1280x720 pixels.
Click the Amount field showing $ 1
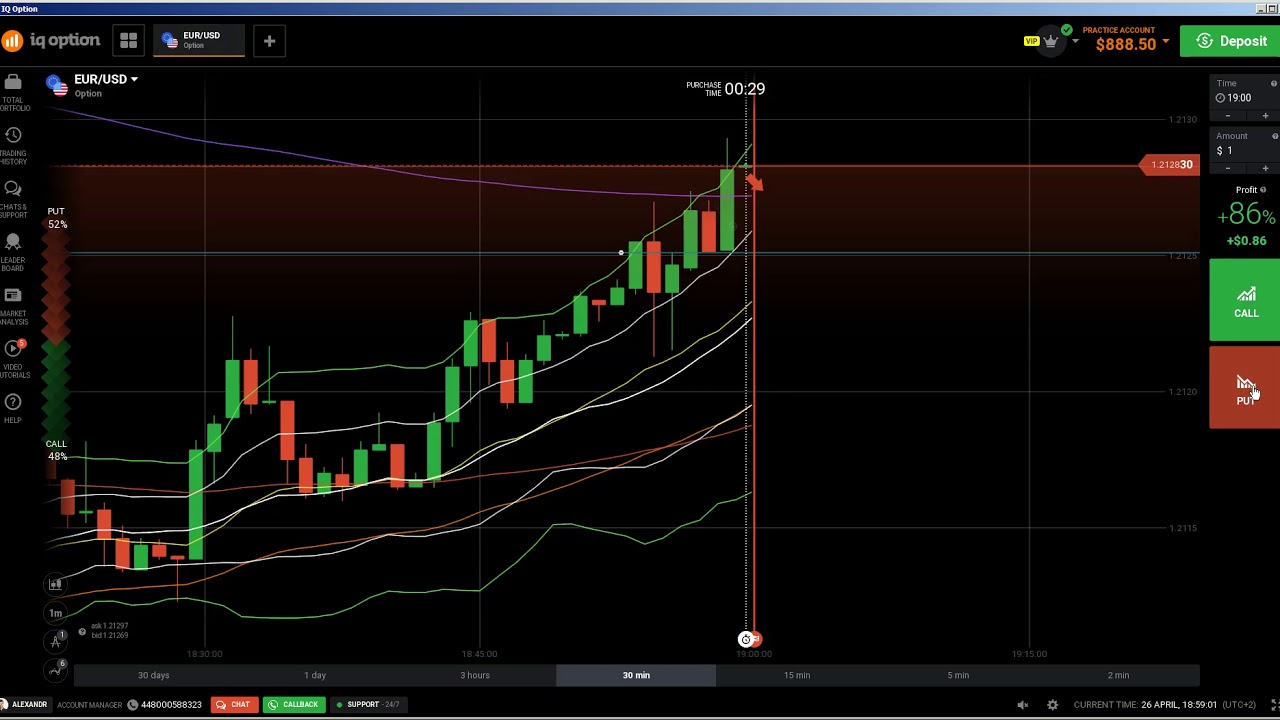[x=1245, y=150]
